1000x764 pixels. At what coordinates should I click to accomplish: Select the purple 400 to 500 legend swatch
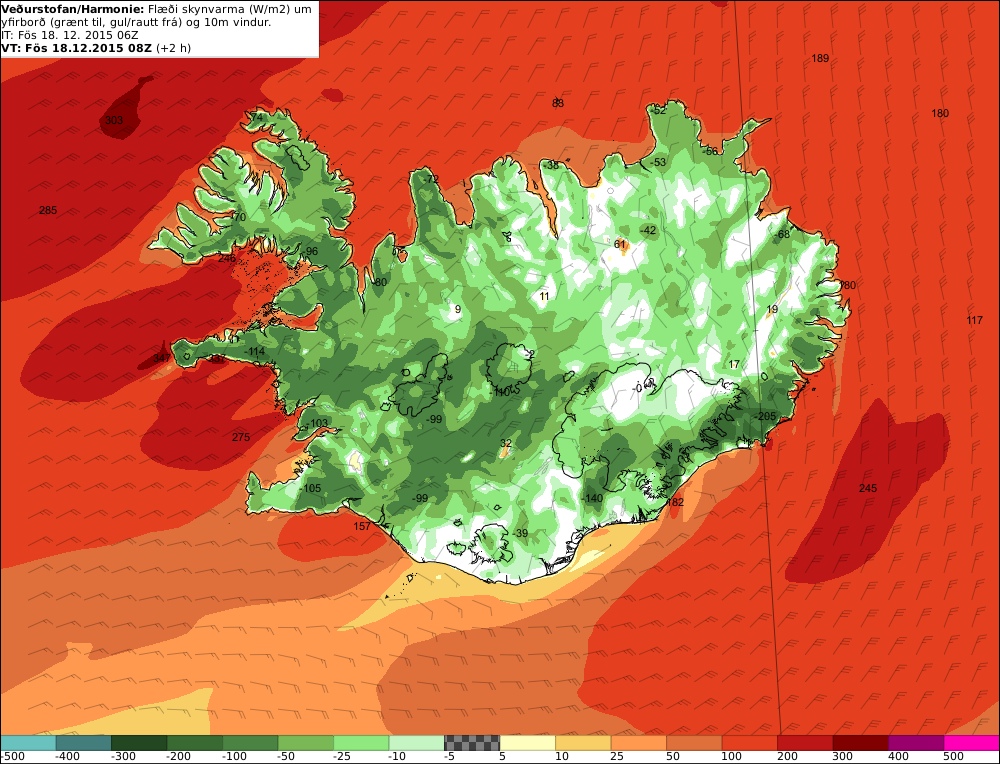(916, 742)
